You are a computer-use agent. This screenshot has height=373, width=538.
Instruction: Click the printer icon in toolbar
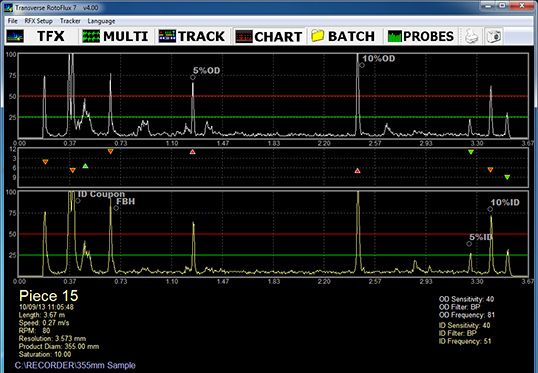(472, 36)
